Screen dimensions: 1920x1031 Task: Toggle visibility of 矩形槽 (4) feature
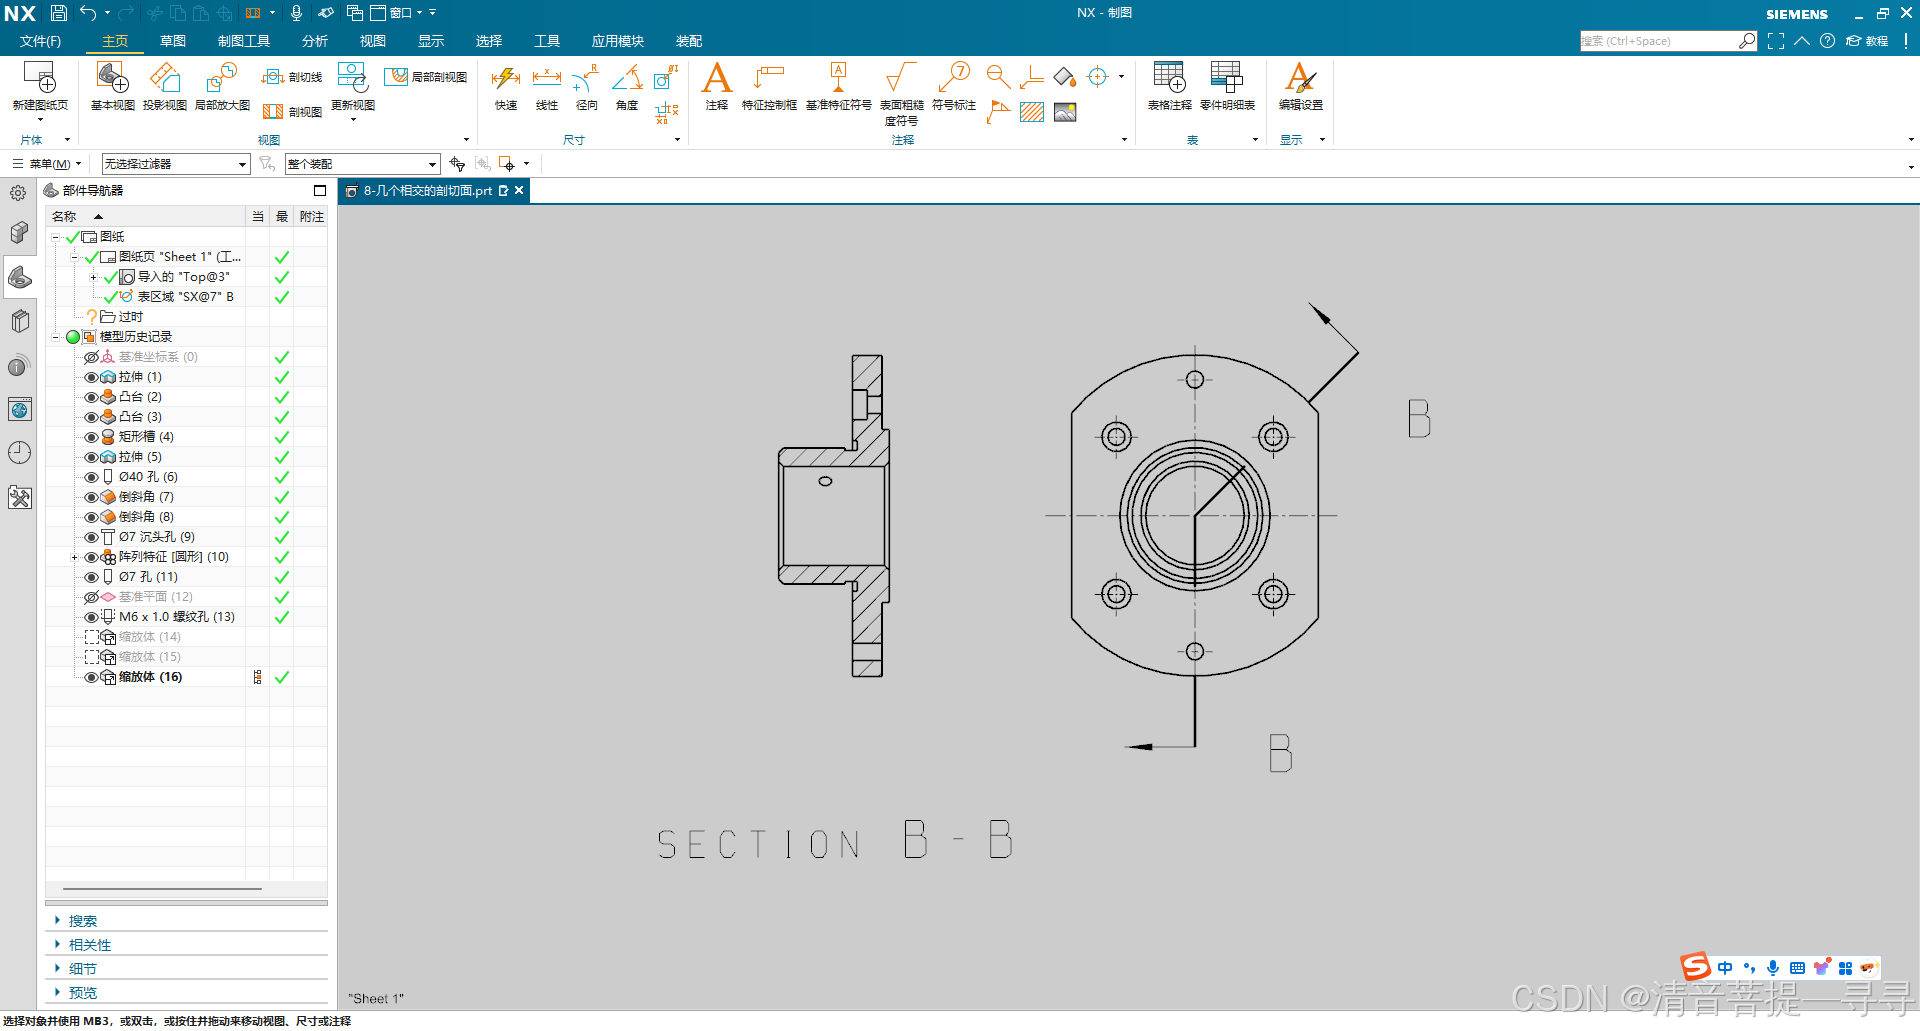(x=91, y=437)
